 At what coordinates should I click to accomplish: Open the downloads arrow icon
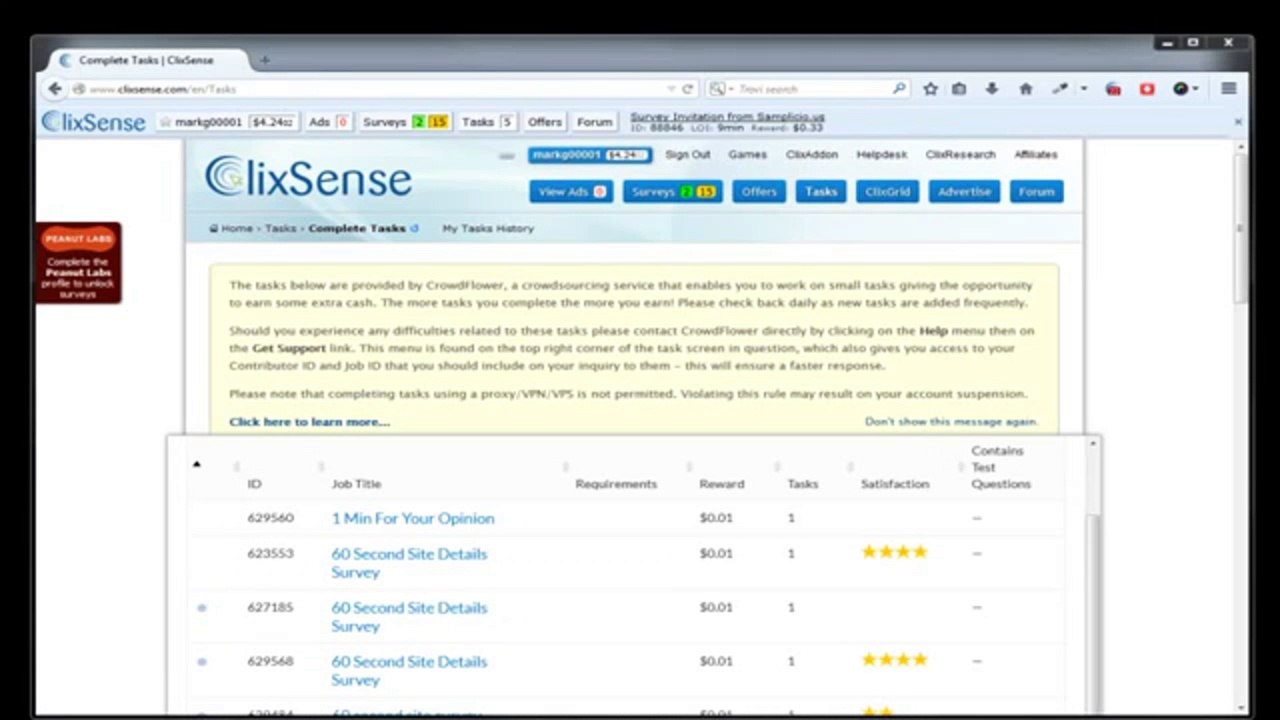[991, 89]
